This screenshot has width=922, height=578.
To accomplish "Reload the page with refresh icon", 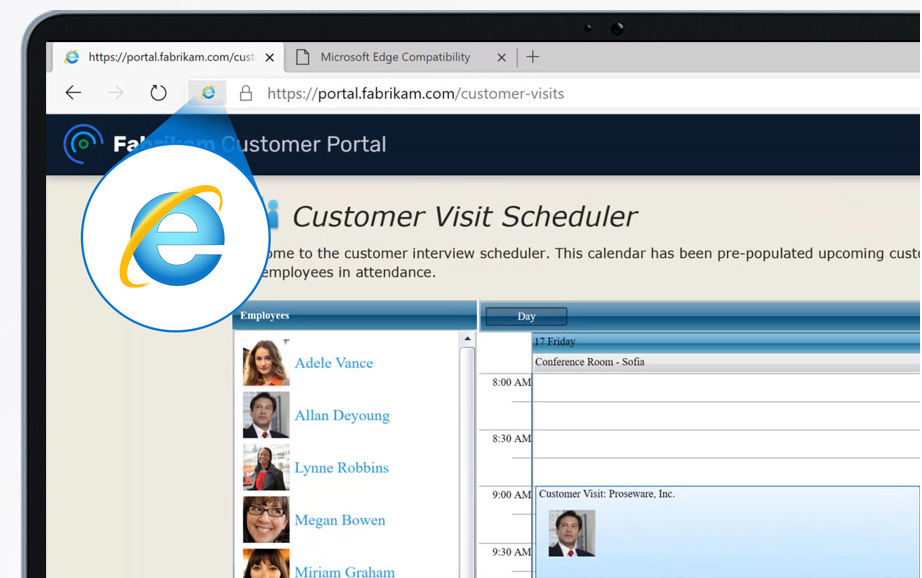I will click(158, 93).
